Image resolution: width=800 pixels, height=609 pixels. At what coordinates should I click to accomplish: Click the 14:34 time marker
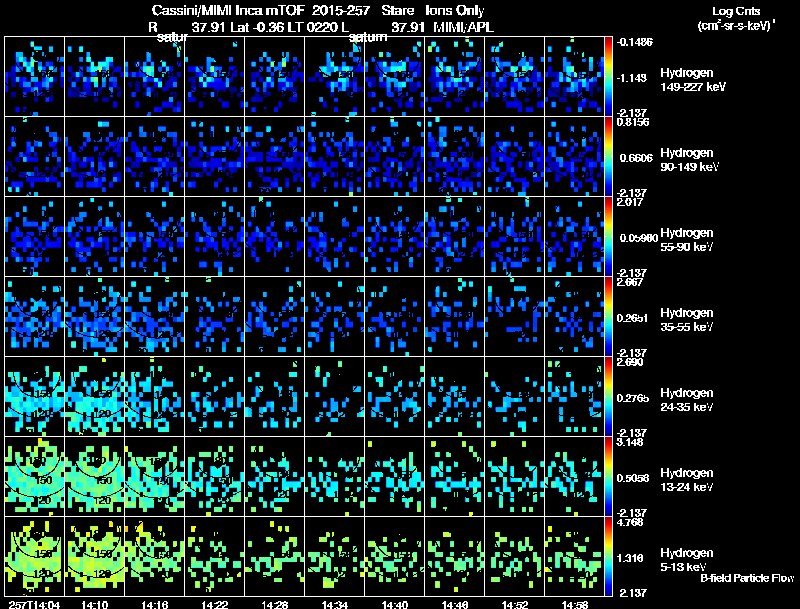tap(334, 603)
